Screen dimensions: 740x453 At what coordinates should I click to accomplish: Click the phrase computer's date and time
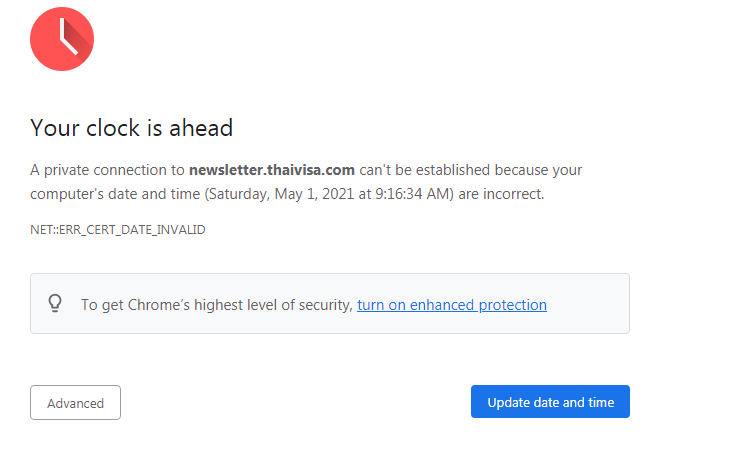(x=115, y=194)
